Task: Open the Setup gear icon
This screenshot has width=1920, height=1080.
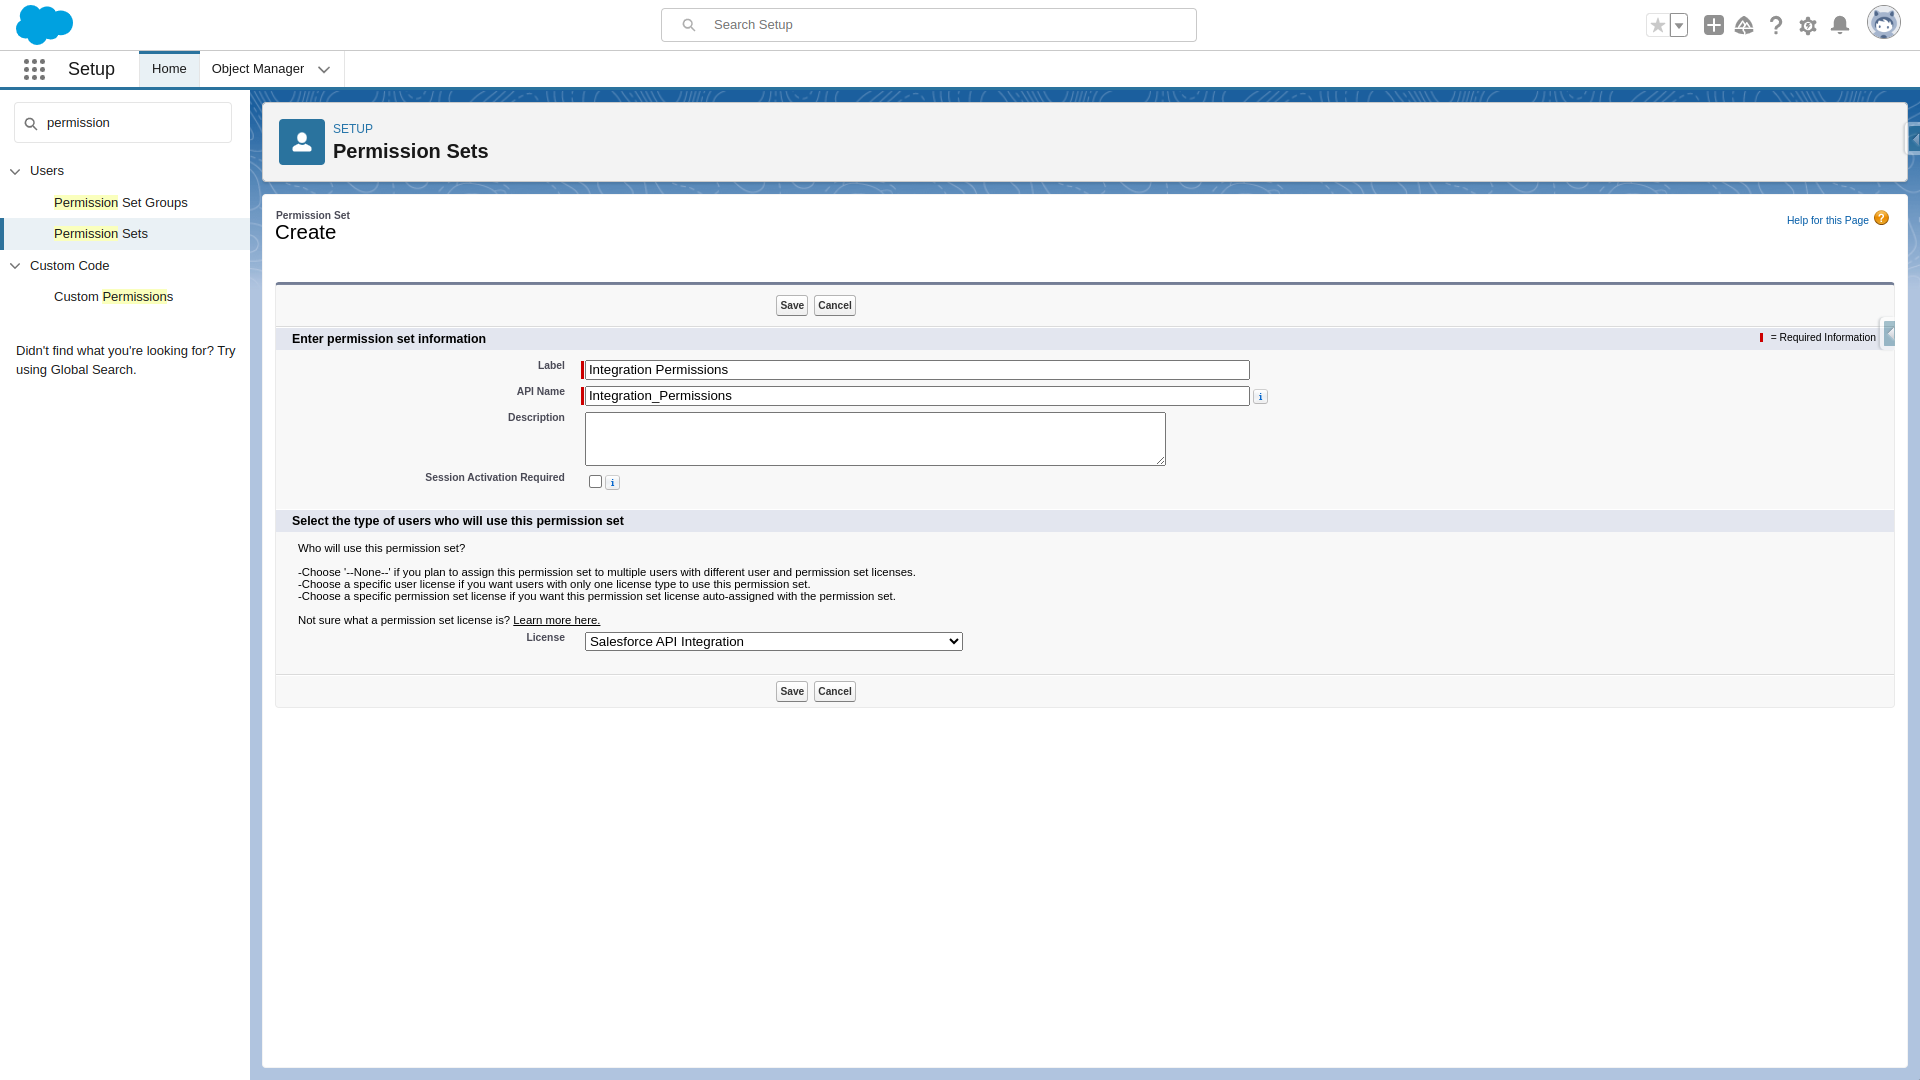Action: (x=1808, y=25)
